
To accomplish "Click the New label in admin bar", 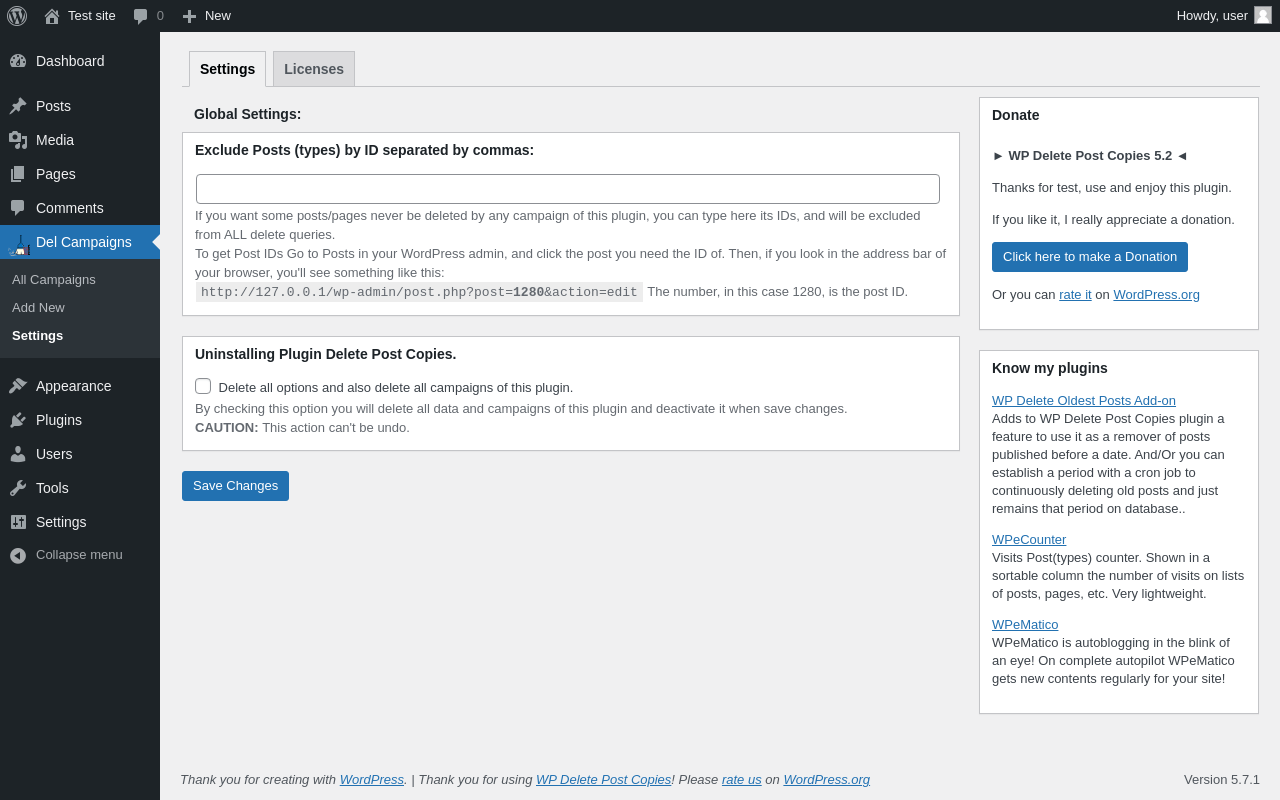I will coord(218,16).
